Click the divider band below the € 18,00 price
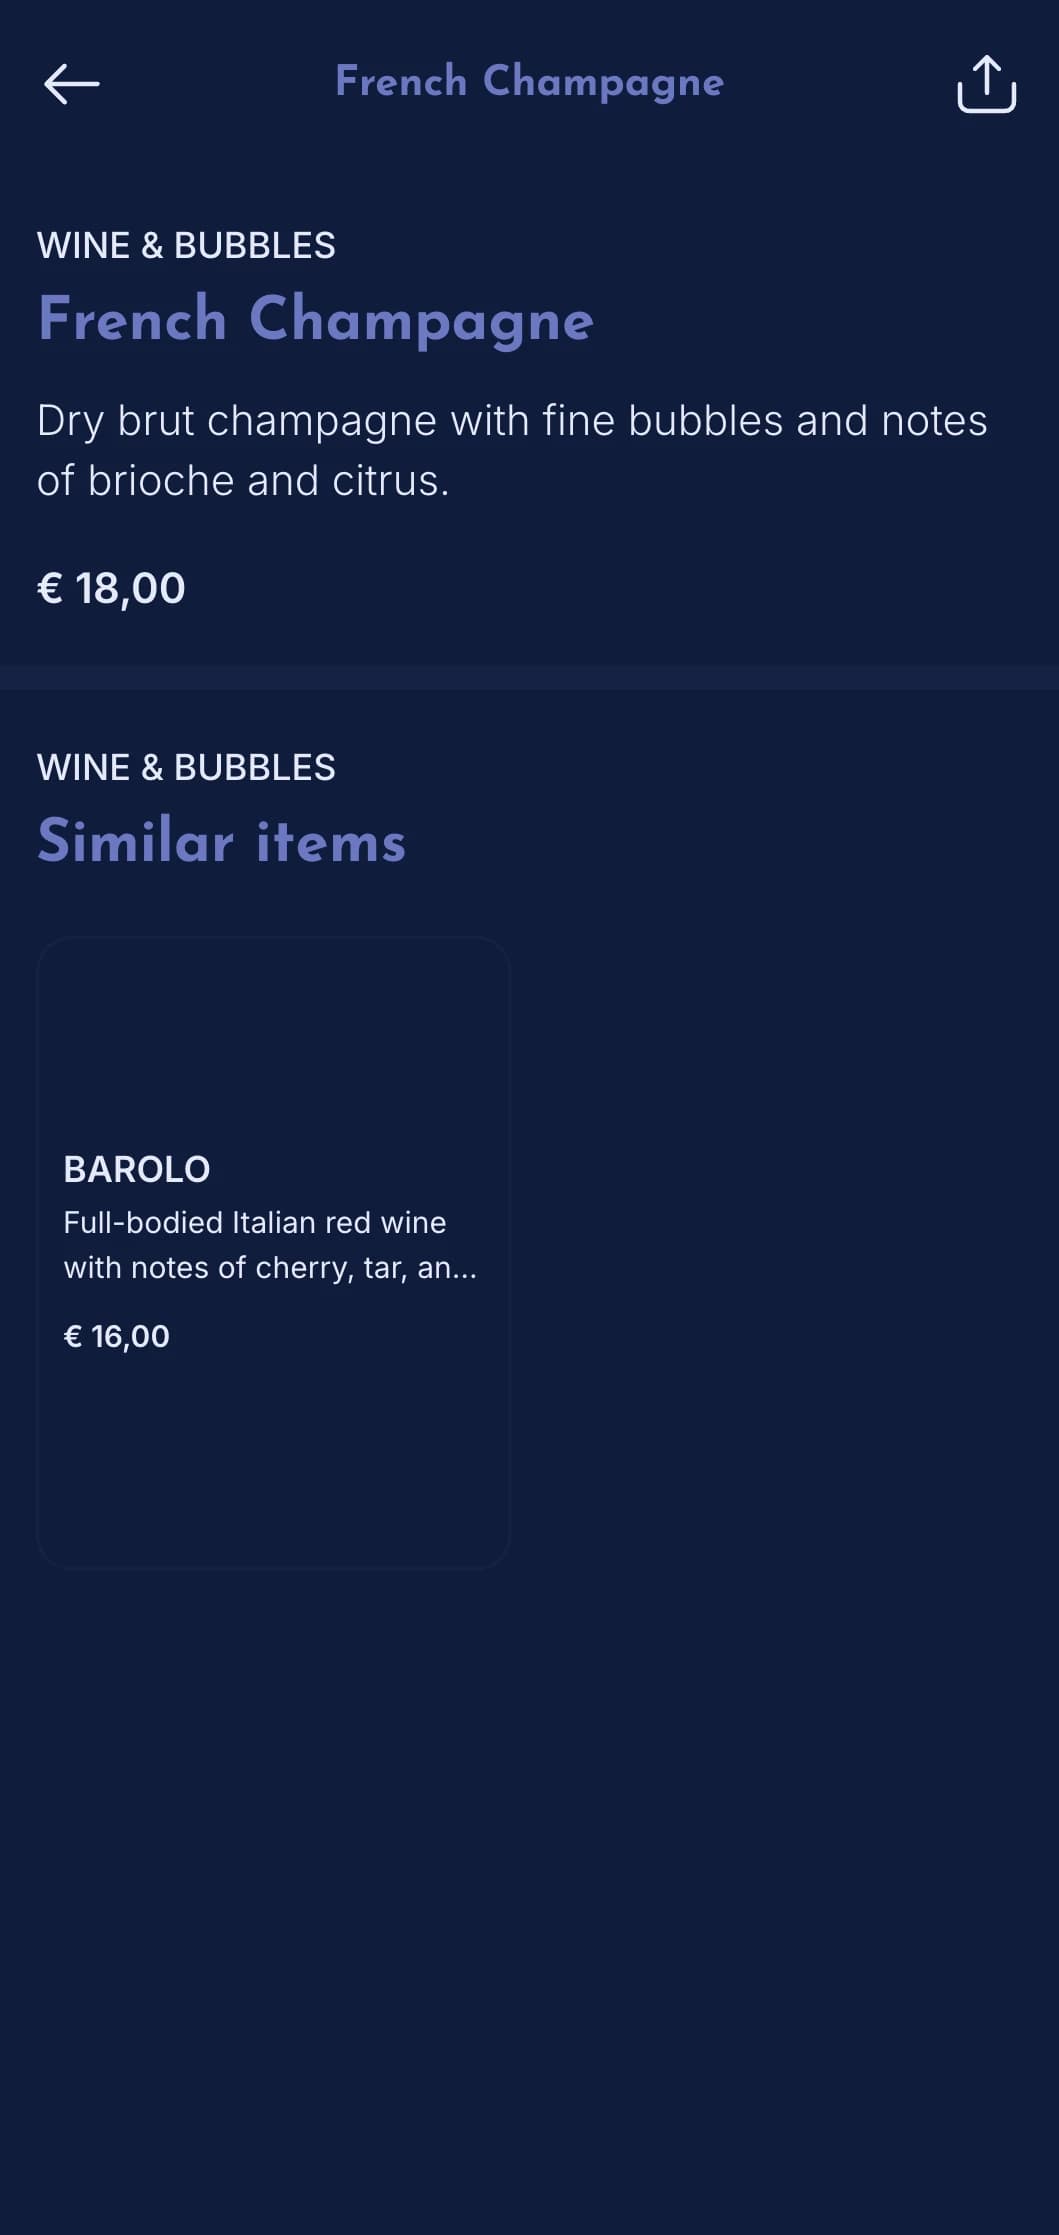 pyautogui.click(x=529, y=677)
